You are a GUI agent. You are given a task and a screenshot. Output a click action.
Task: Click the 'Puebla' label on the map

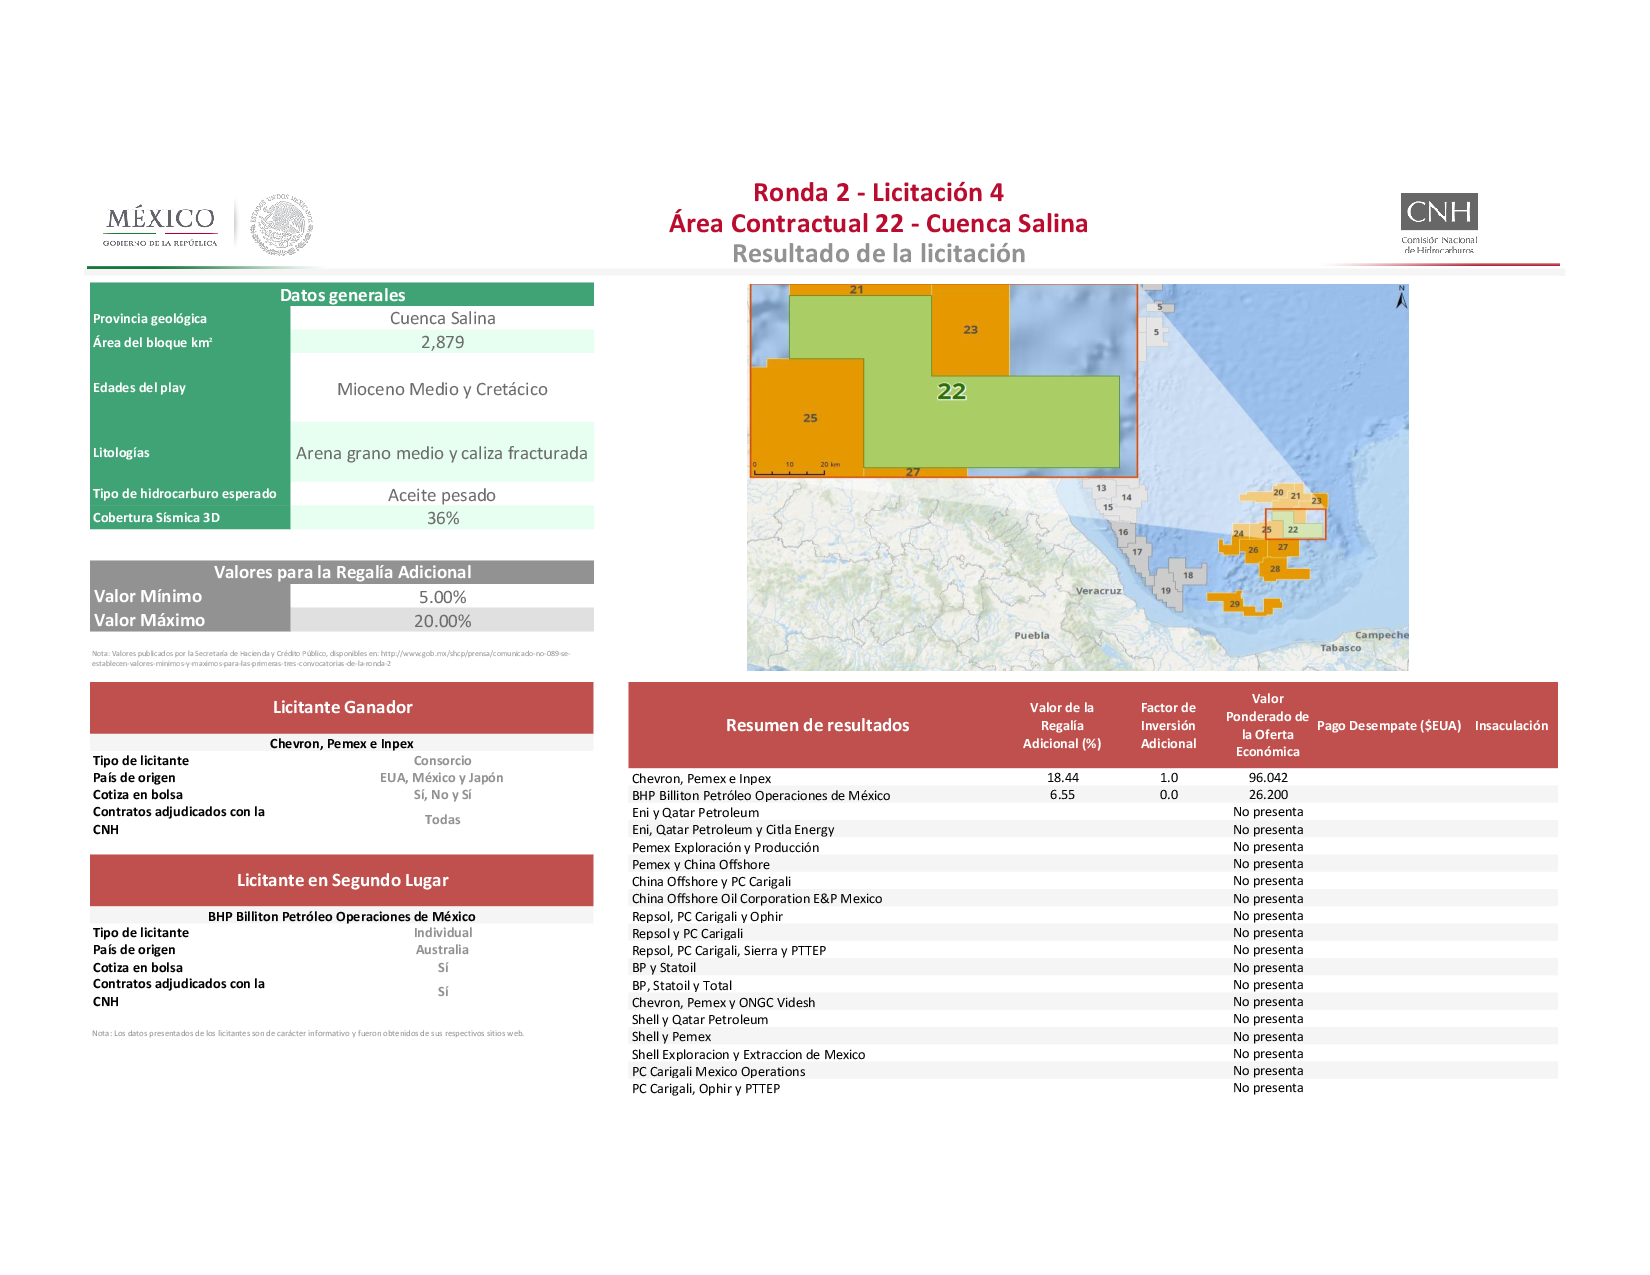coord(1032,635)
